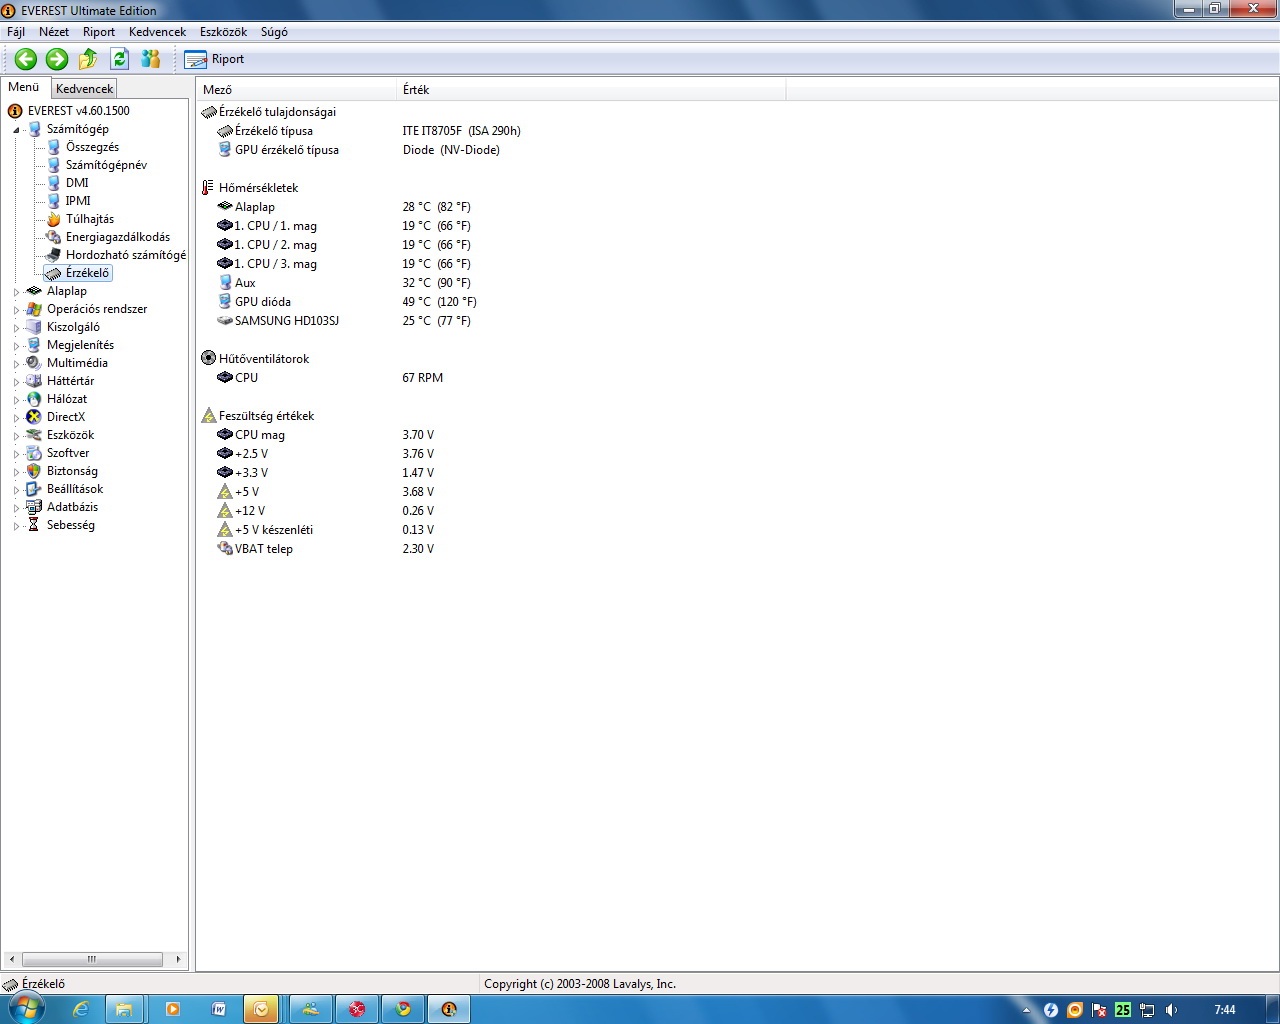Open the Fájl menu
The width and height of the screenshot is (1280, 1024).
point(16,32)
